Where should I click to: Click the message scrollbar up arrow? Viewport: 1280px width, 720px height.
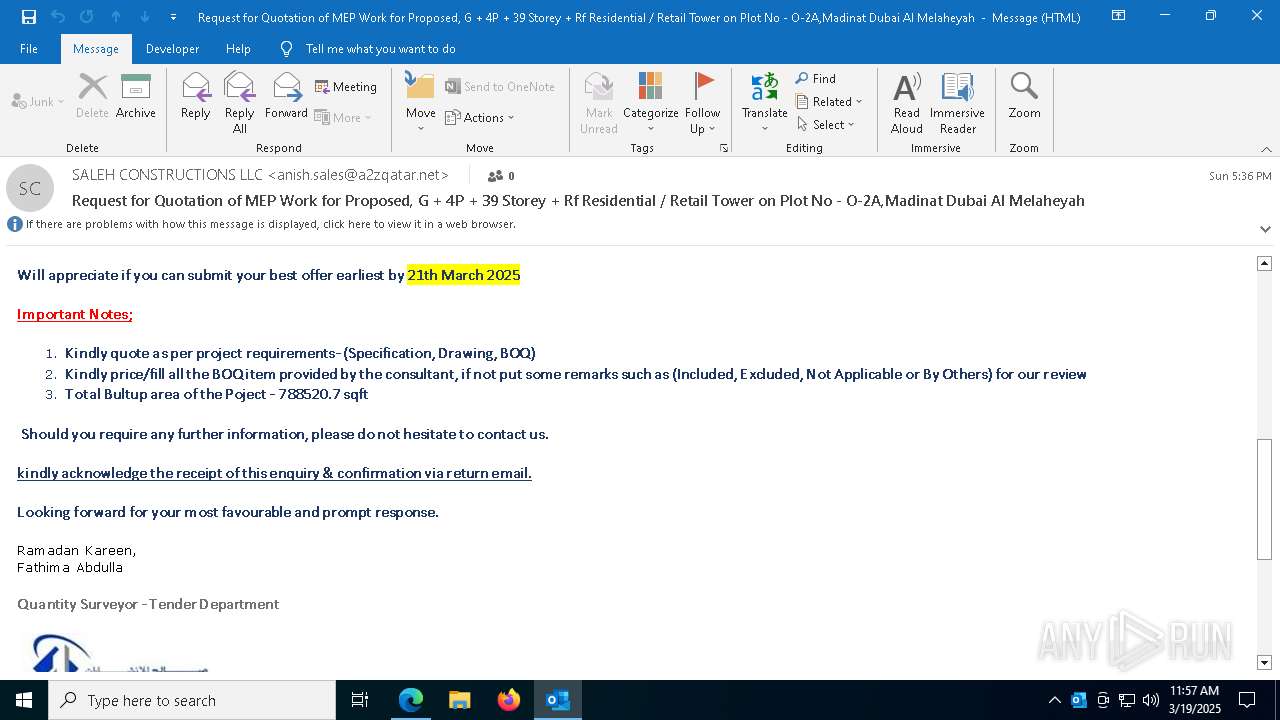pos(1264,263)
